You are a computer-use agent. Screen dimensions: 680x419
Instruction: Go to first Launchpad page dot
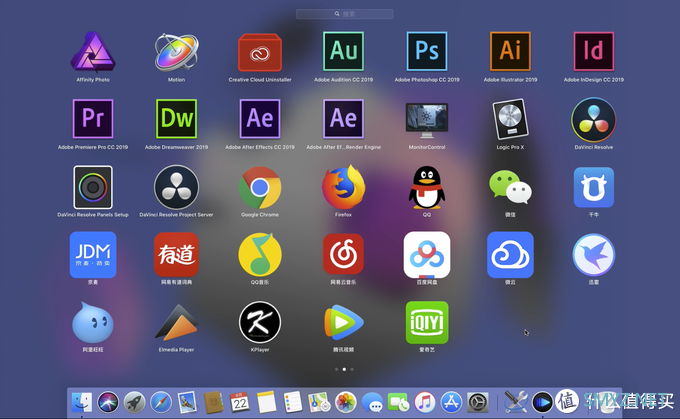[337, 370]
